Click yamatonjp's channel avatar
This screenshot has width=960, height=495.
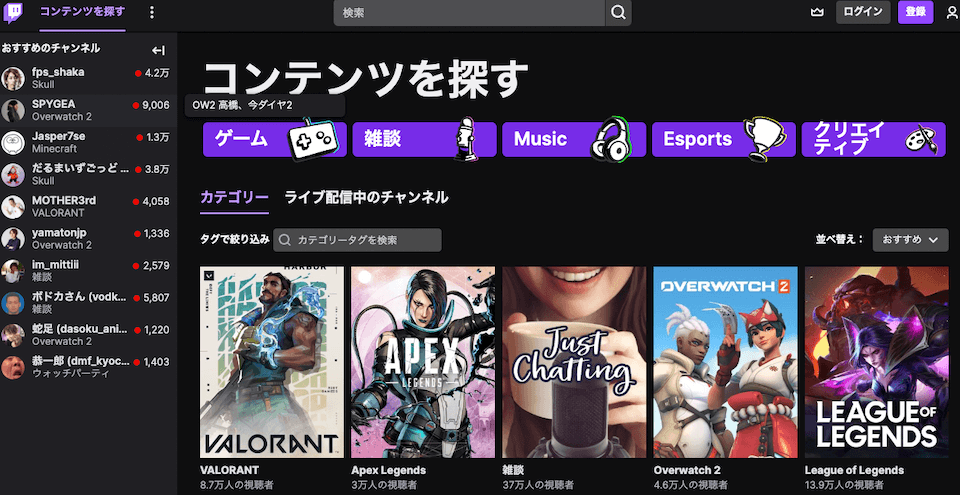tap(13, 239)
